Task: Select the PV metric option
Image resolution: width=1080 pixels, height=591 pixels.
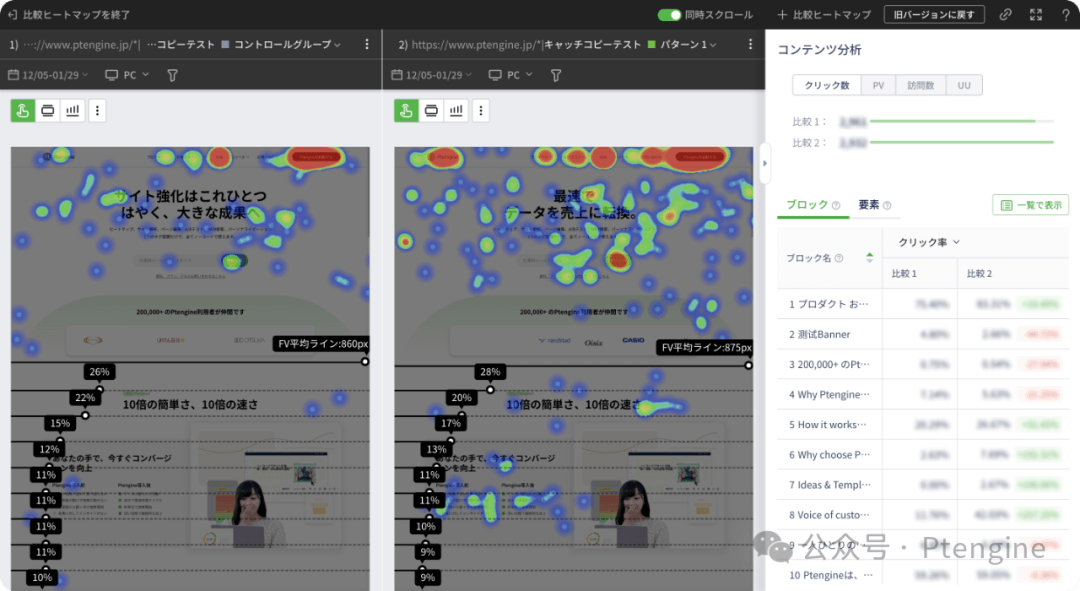Action: [878, 86]
